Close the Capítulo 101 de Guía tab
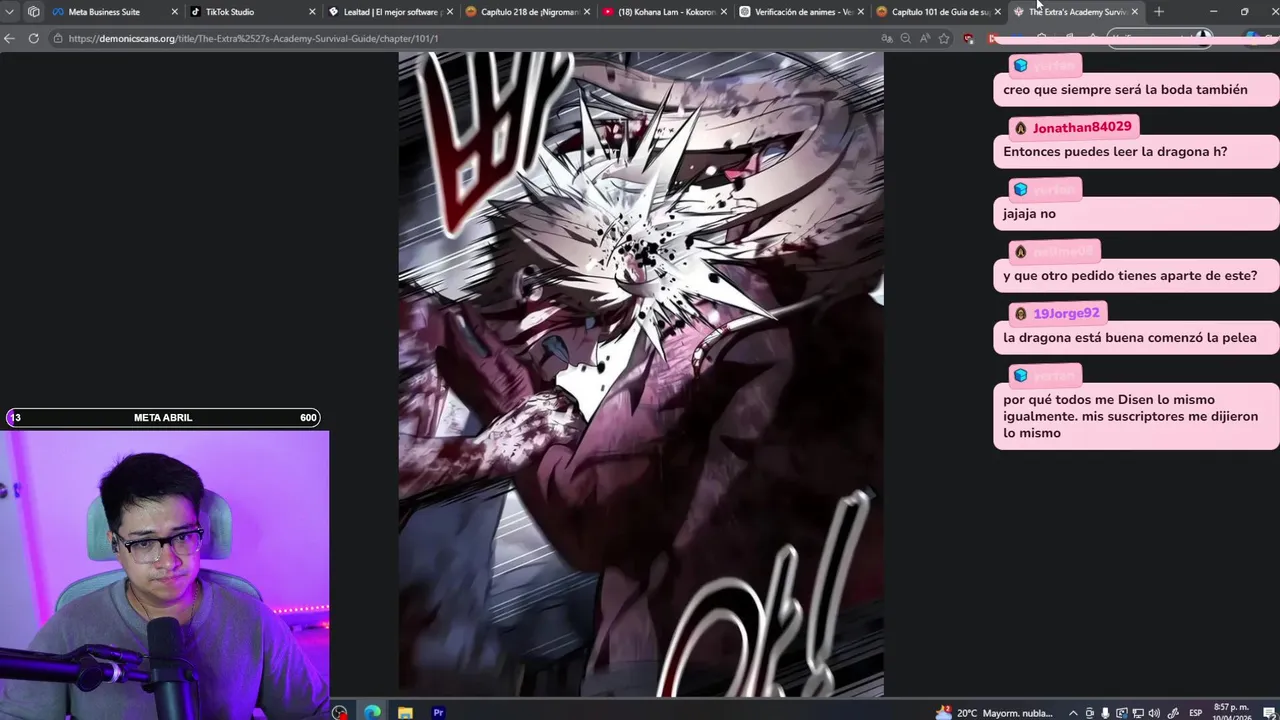 coord(997,12)
